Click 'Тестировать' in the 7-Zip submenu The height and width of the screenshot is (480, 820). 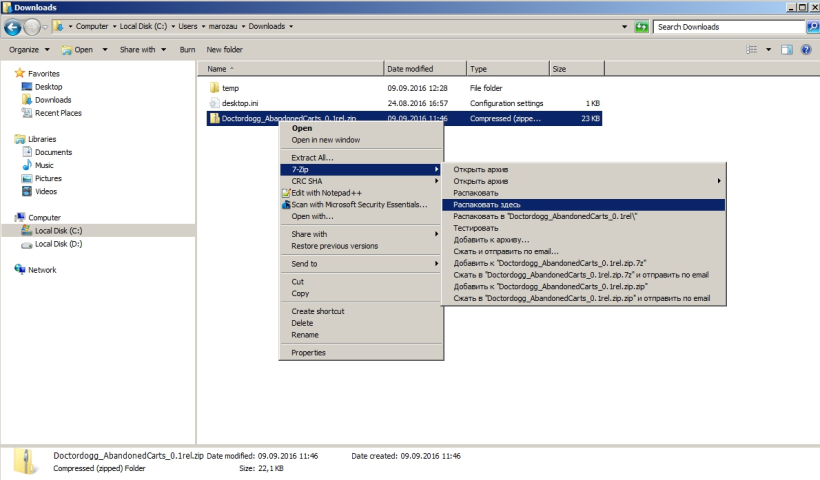click(476, 228)
